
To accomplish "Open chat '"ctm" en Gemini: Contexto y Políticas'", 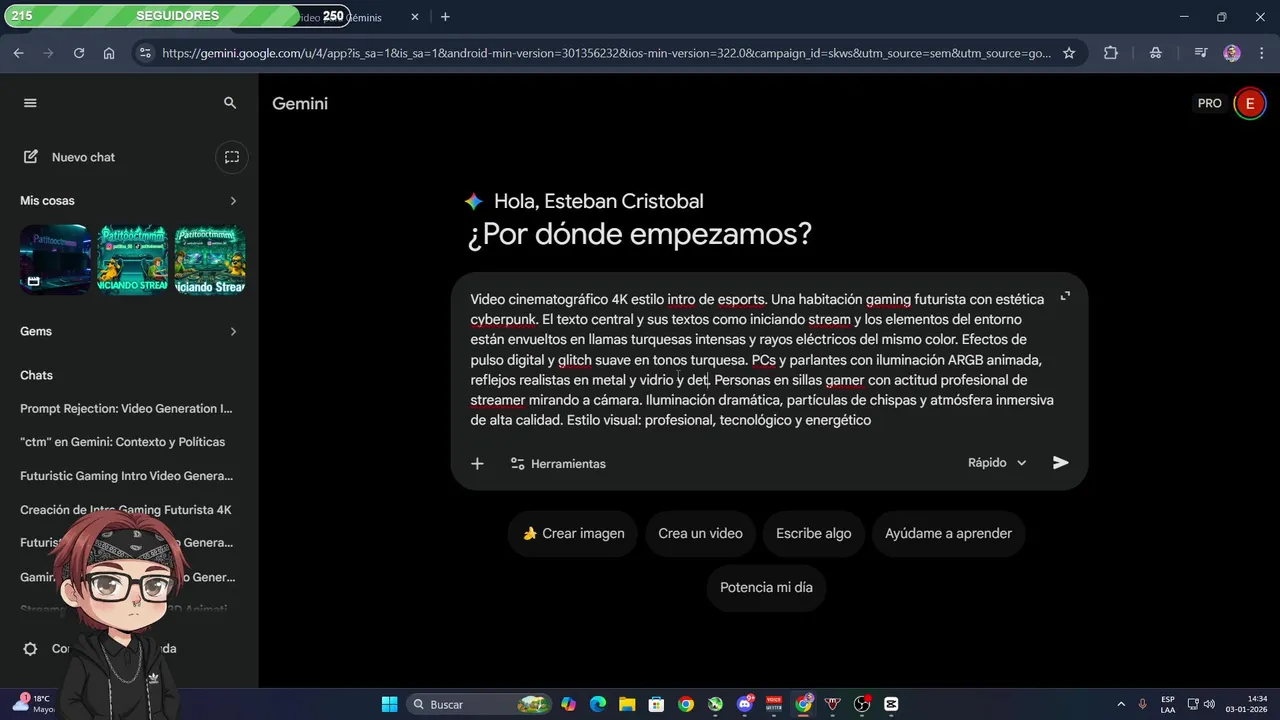I will tap(122, 442).
